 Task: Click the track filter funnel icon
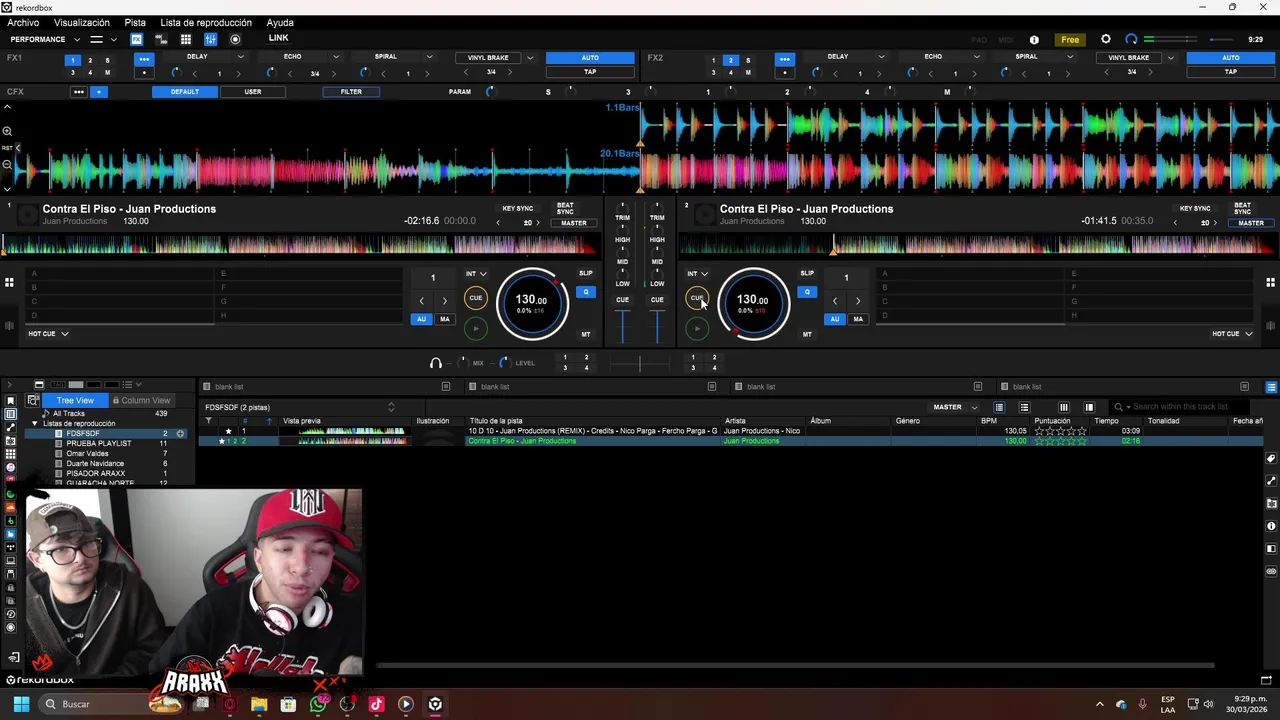pos(208,421)
